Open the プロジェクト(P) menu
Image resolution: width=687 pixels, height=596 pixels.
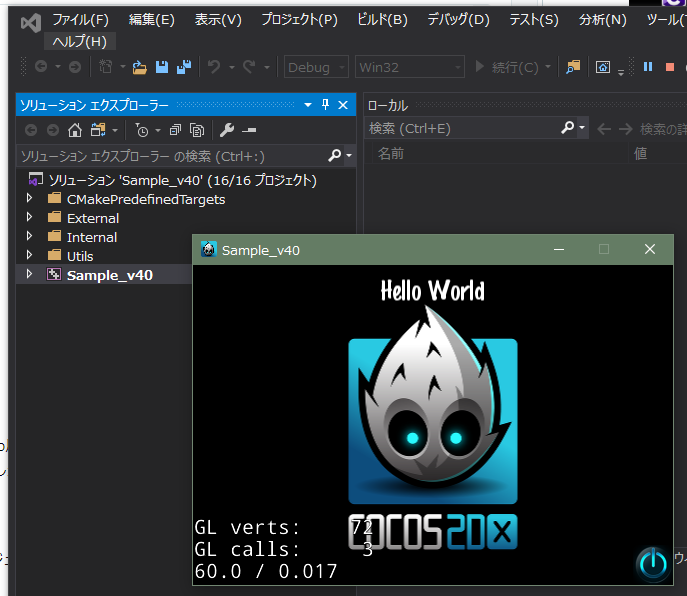300,20
